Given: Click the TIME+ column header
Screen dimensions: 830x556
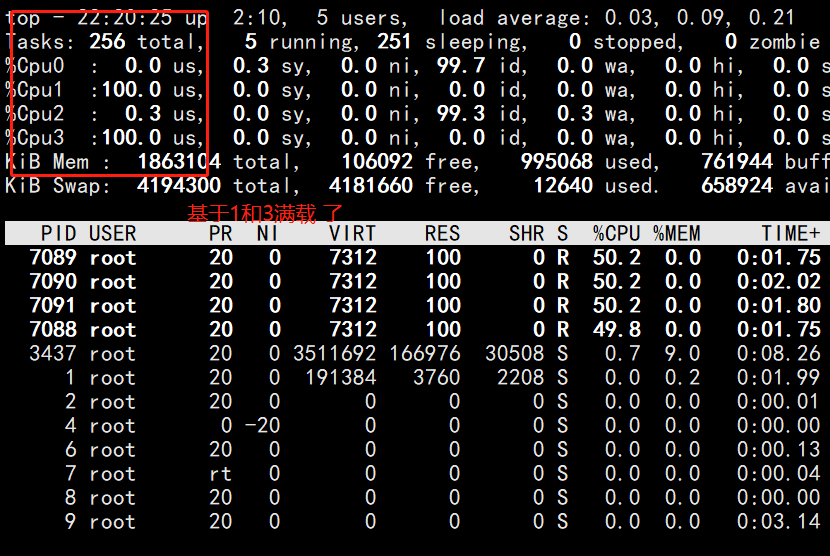Looking at the screenshot, I should tap(790, 233).
